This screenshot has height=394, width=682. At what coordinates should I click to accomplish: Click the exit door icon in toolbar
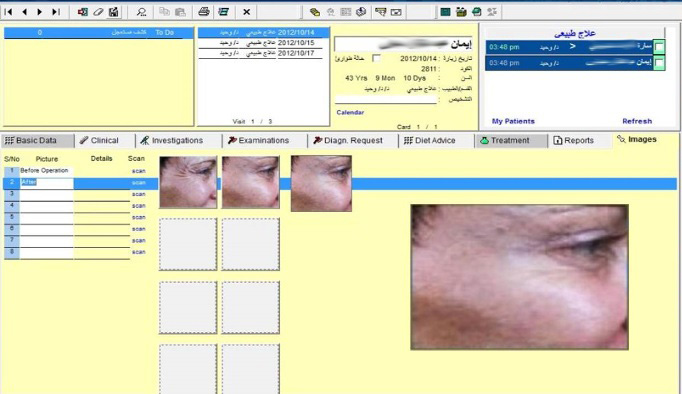82,12
